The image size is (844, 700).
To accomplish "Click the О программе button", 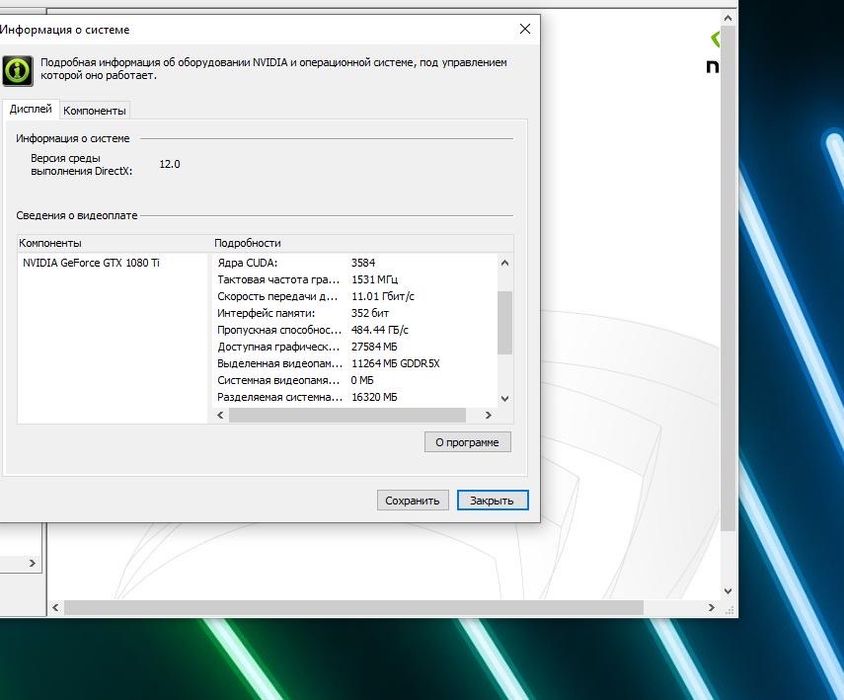I will click(x=467, y=442).
